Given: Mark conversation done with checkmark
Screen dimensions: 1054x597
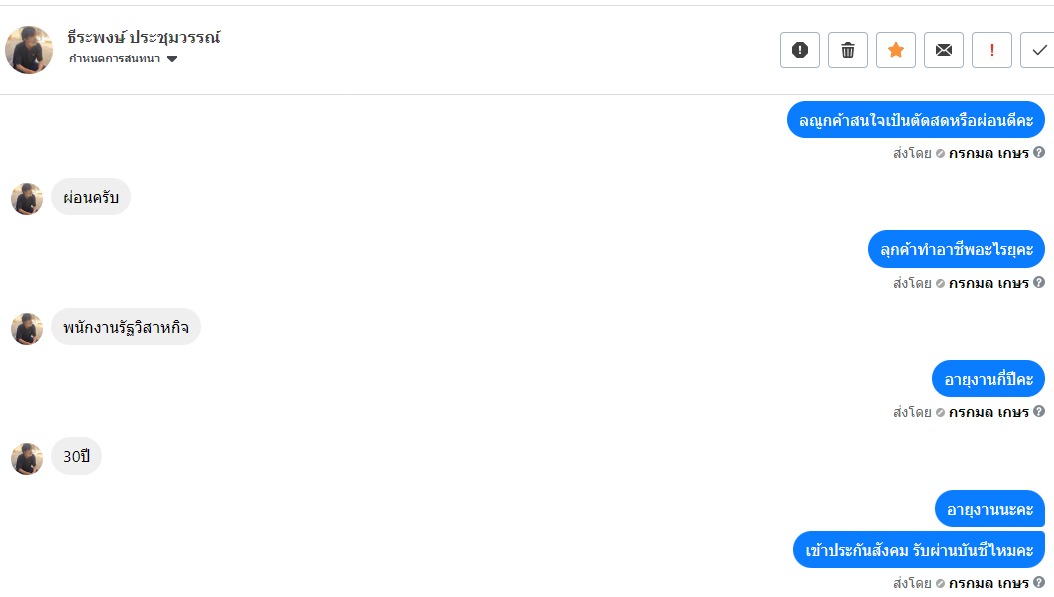Looking at the screenshot, I should 1038,50.
